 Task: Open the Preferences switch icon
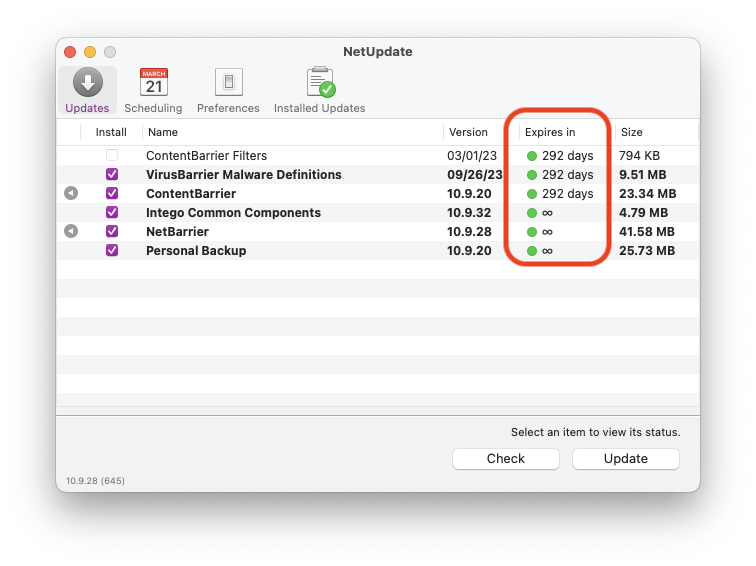pyautogui.click(x=229, y=82)
